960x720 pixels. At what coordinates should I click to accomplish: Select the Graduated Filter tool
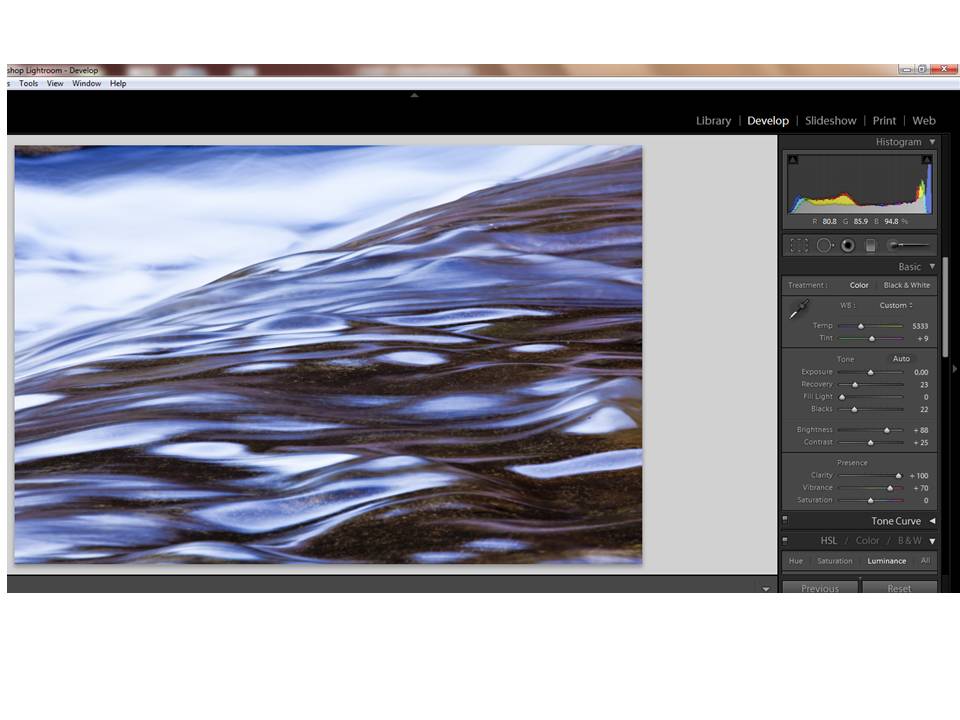[x=871, y=245]
